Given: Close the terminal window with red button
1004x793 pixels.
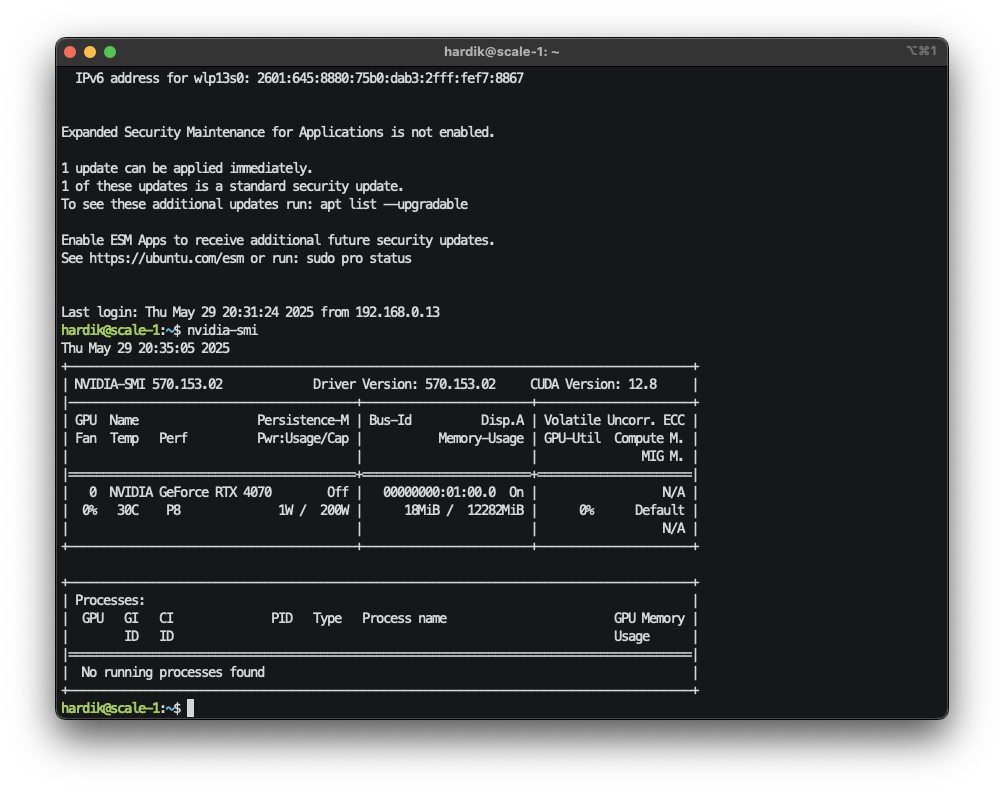Looking at the screenshot, I should coord(70,52).
